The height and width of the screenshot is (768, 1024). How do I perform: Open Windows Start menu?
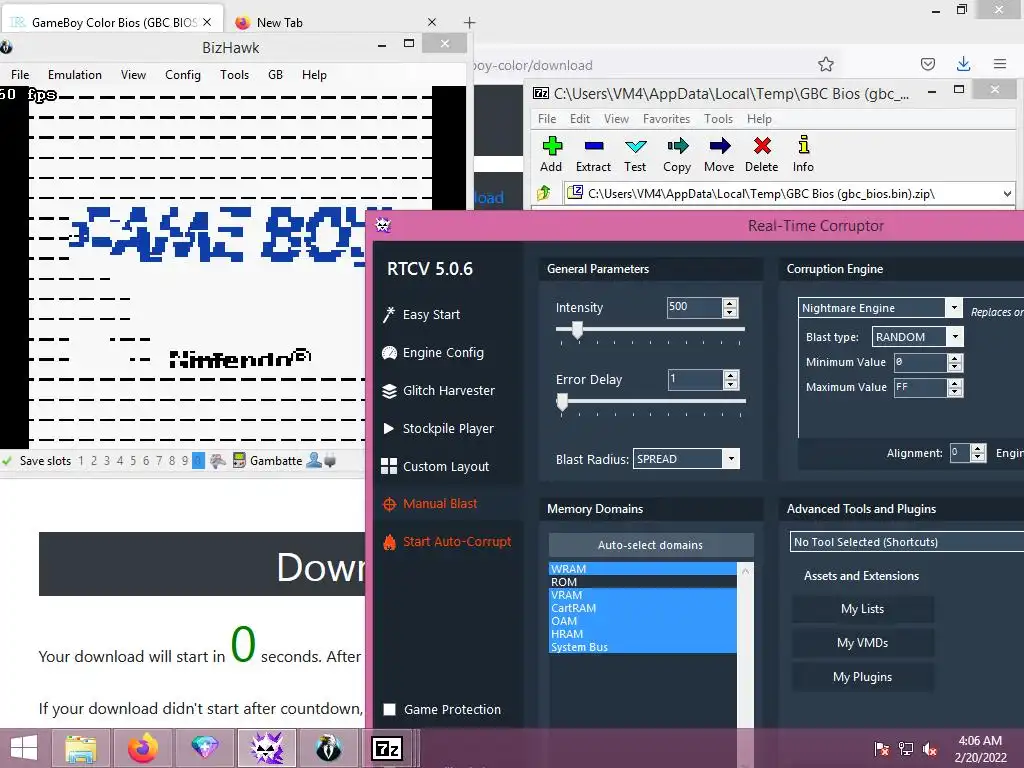[x=24, y=748]
